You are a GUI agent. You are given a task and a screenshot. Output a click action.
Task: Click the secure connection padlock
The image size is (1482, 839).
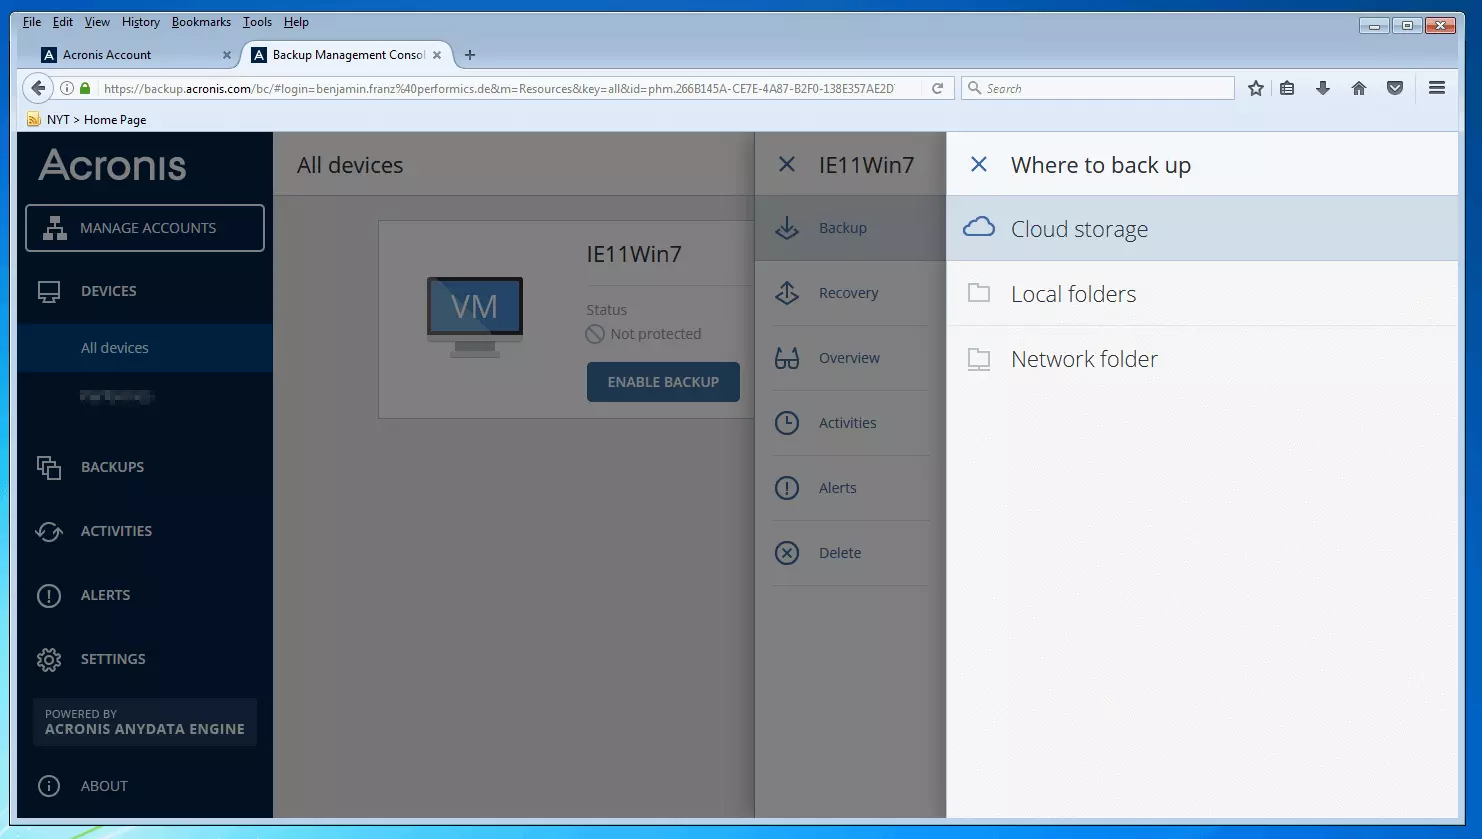point(85,88)
